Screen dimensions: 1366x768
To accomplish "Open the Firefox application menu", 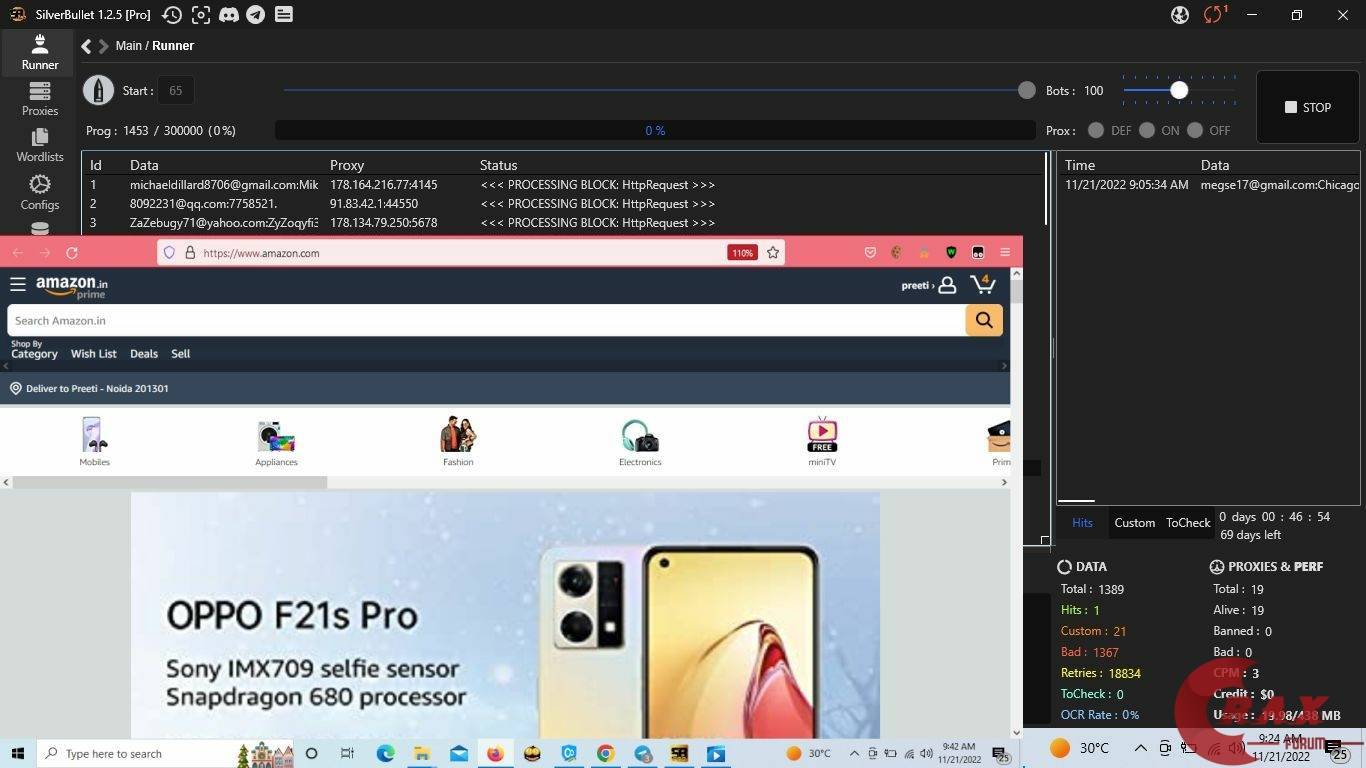I will coord(1005,252).
